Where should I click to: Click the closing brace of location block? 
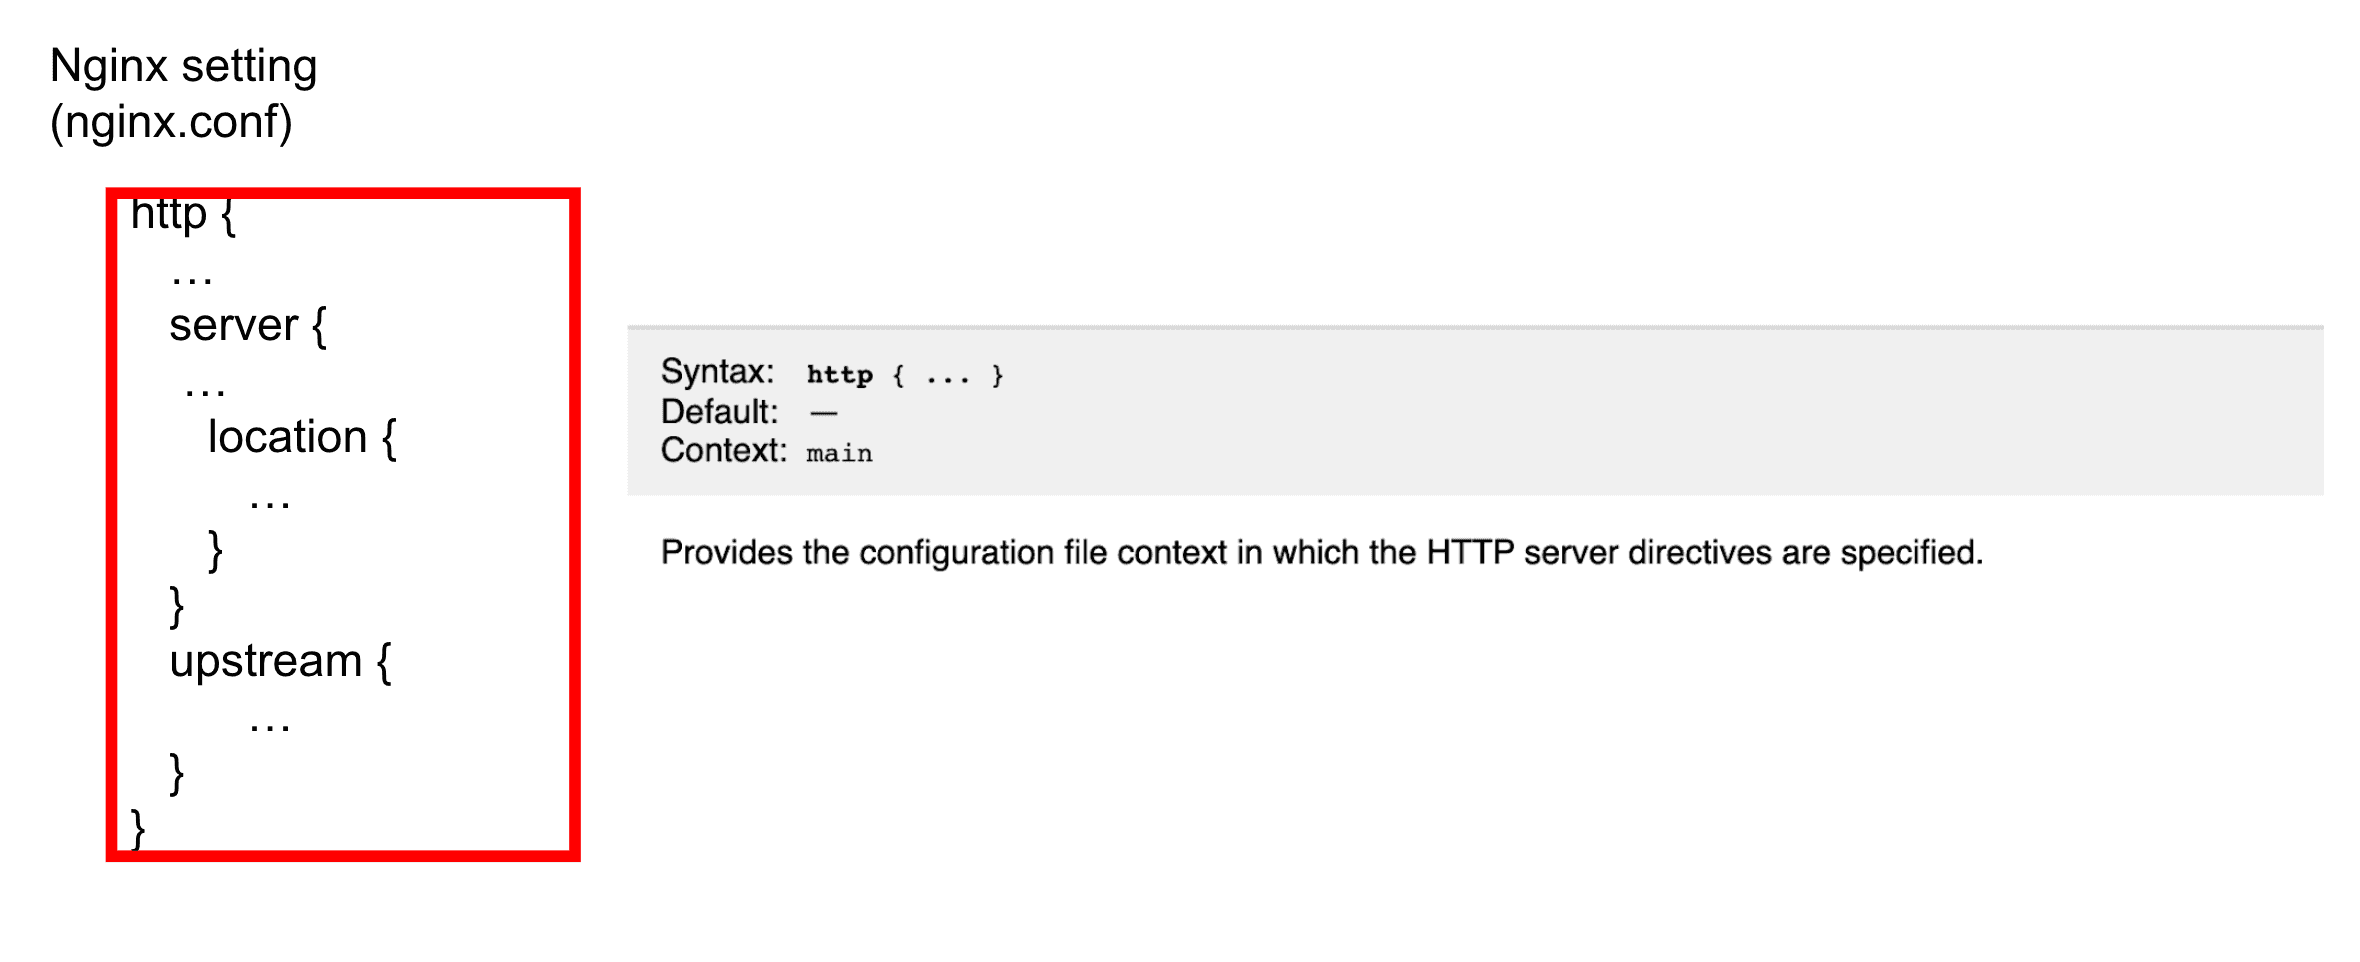(215, 550)
